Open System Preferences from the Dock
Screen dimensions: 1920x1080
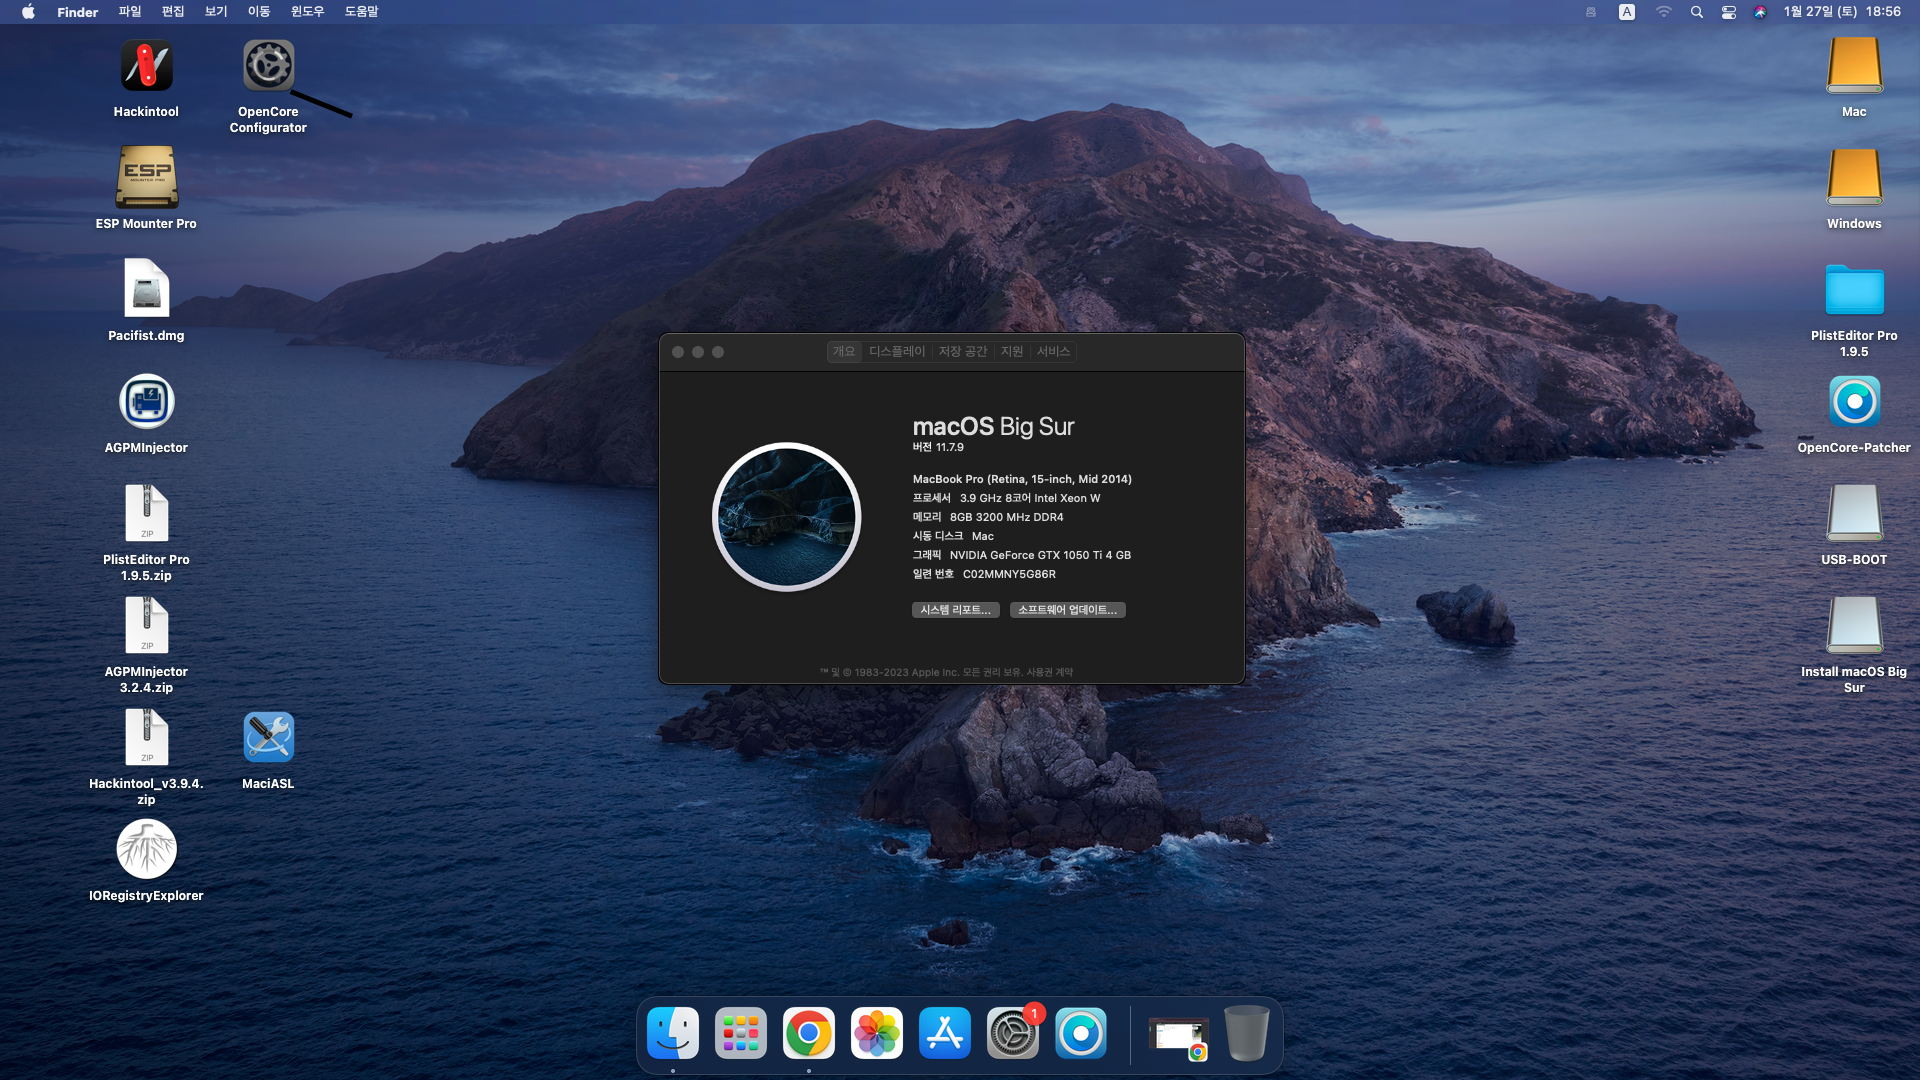pyautogui.click(x=1013, y=1033)
